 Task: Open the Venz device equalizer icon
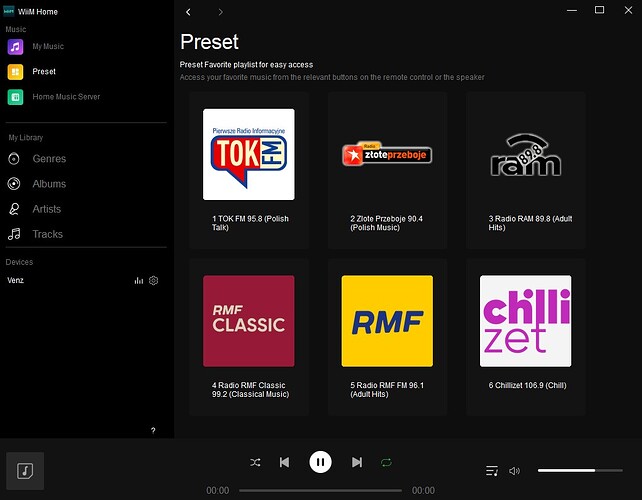[139, 281]
